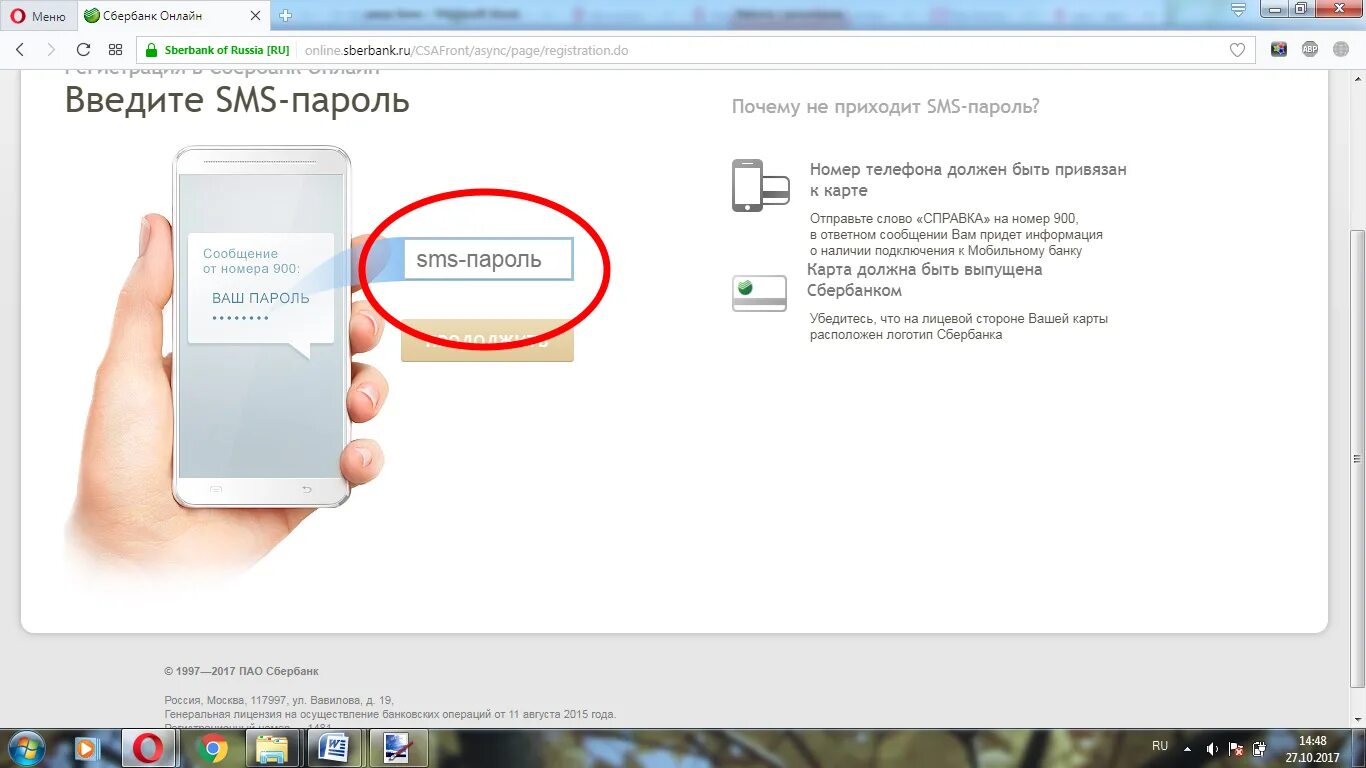1366x768 pixels.
Task: Open the File Explorer taskbar folder
Action: [272, 748]
